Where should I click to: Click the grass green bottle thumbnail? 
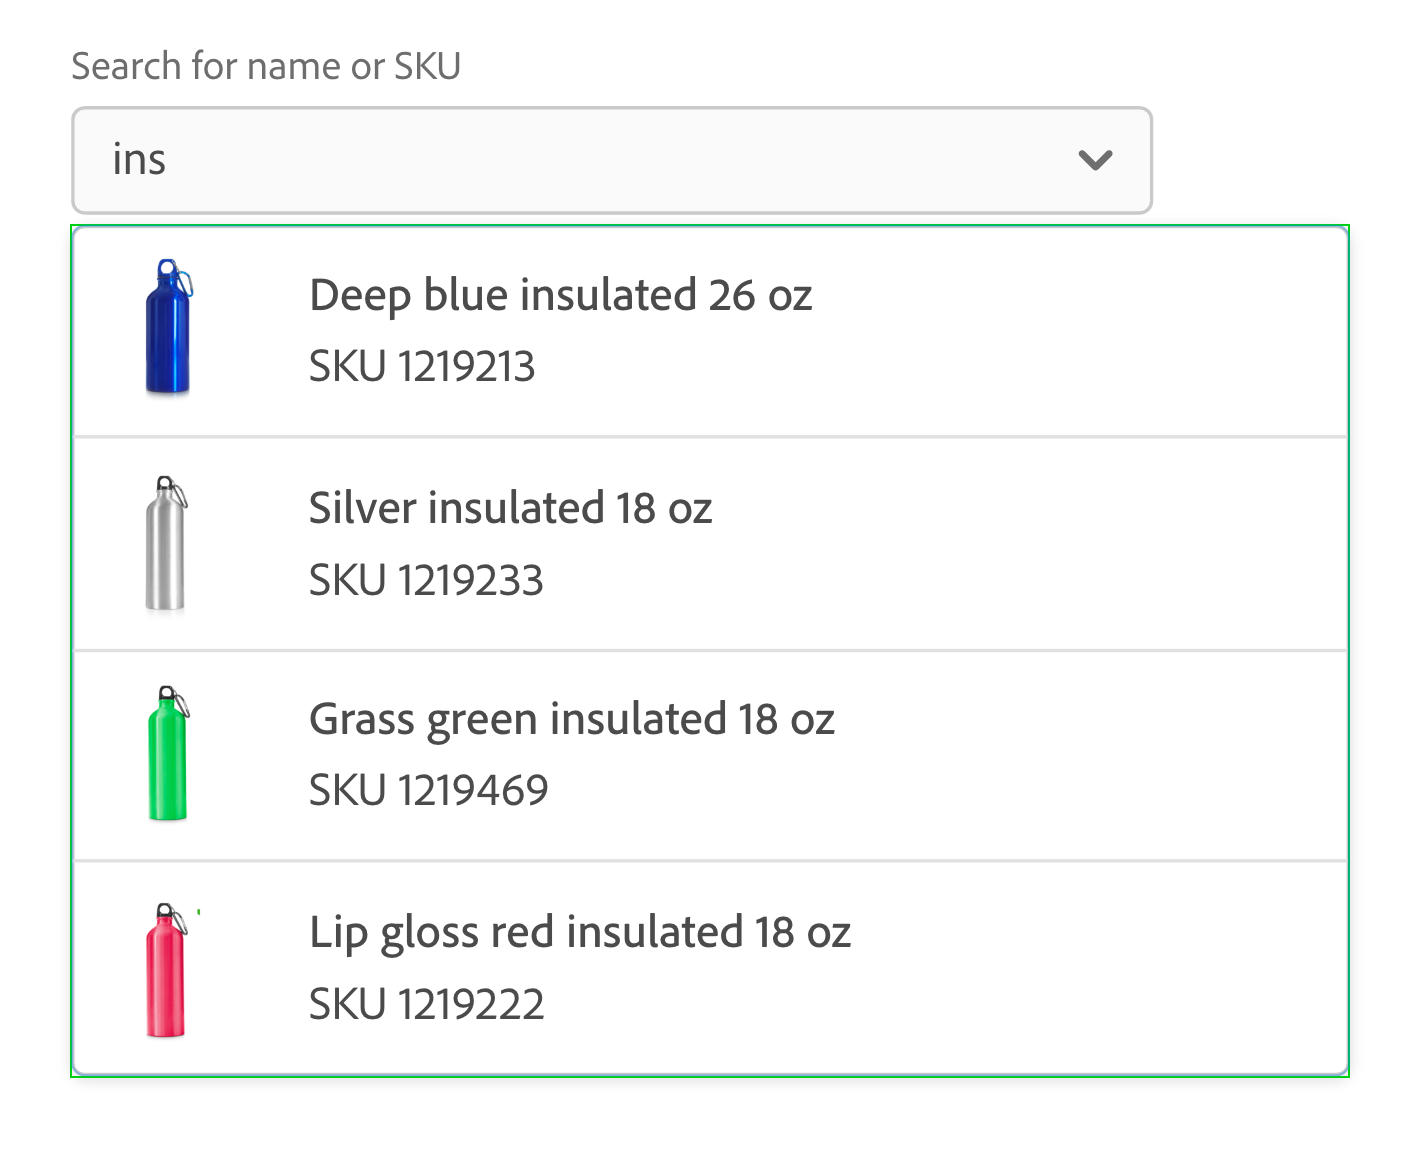coord(168,754)
